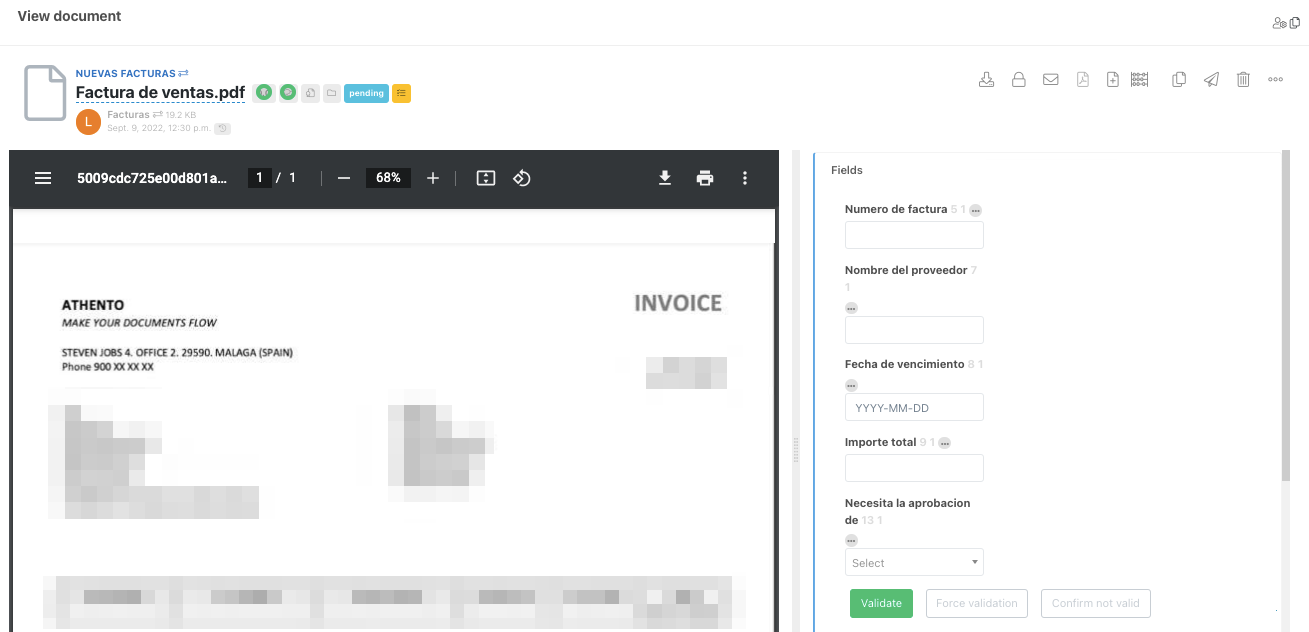The width and height of the screenshot is (1309, 632).
Task: Rotate PDF page counterclockwise
Action: point(521,178)
